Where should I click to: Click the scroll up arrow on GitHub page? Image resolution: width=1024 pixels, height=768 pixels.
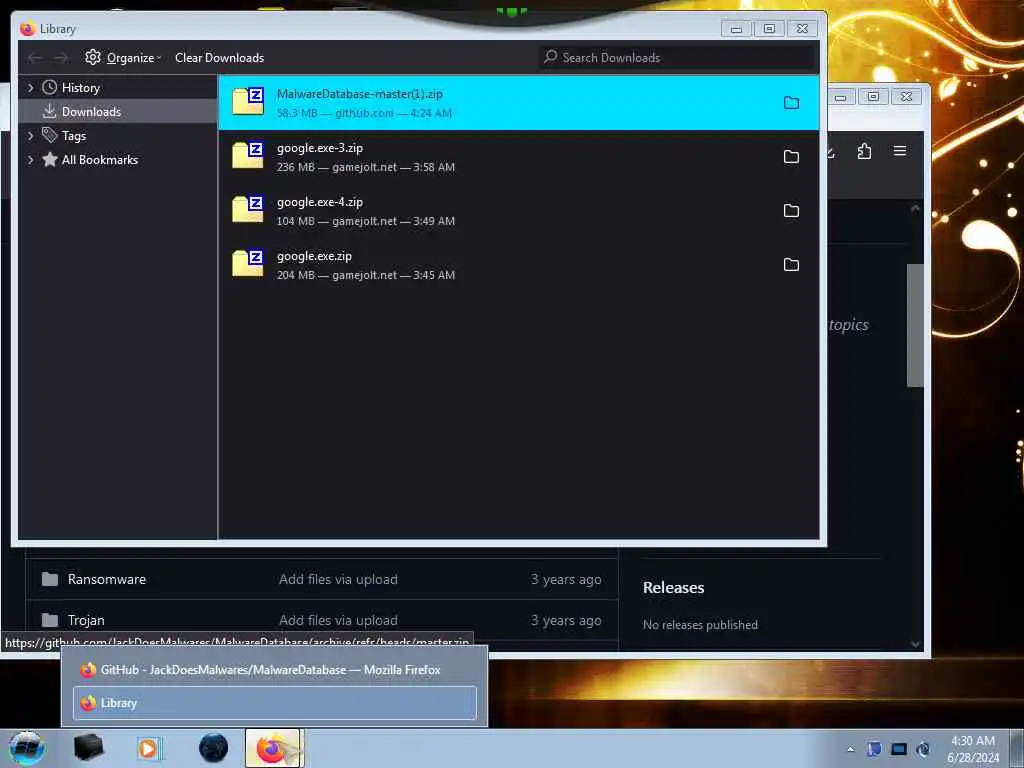pos(916,209)
